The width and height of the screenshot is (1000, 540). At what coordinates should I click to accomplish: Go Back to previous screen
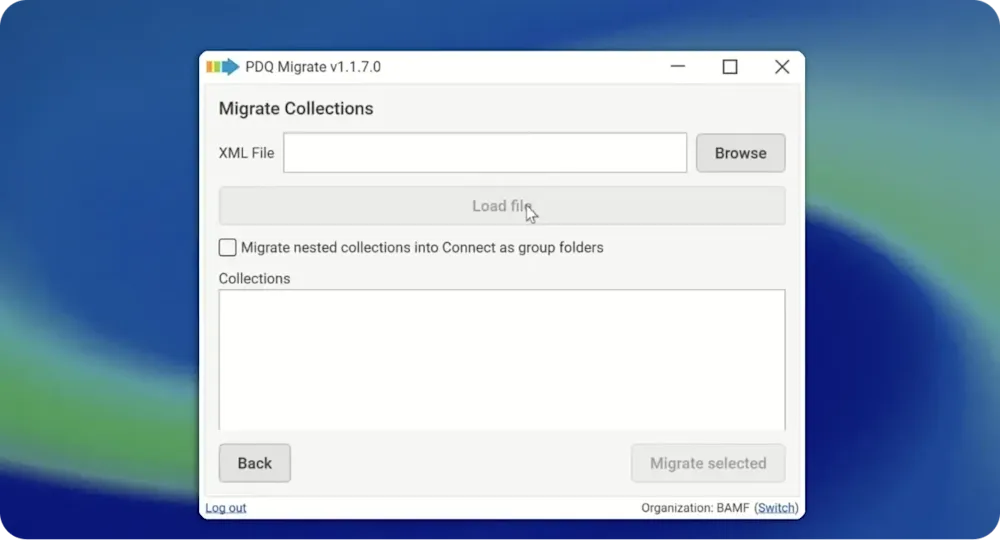tap(254, 463)
